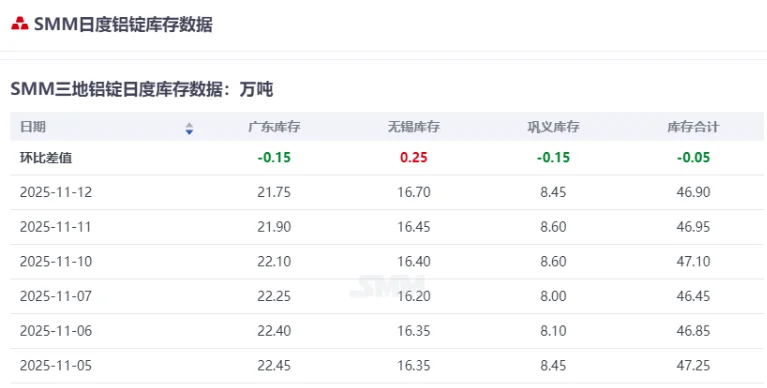Screen dimensions: 767x388
Task: Click the 广东库存 column header
Action: pos(274,127)
